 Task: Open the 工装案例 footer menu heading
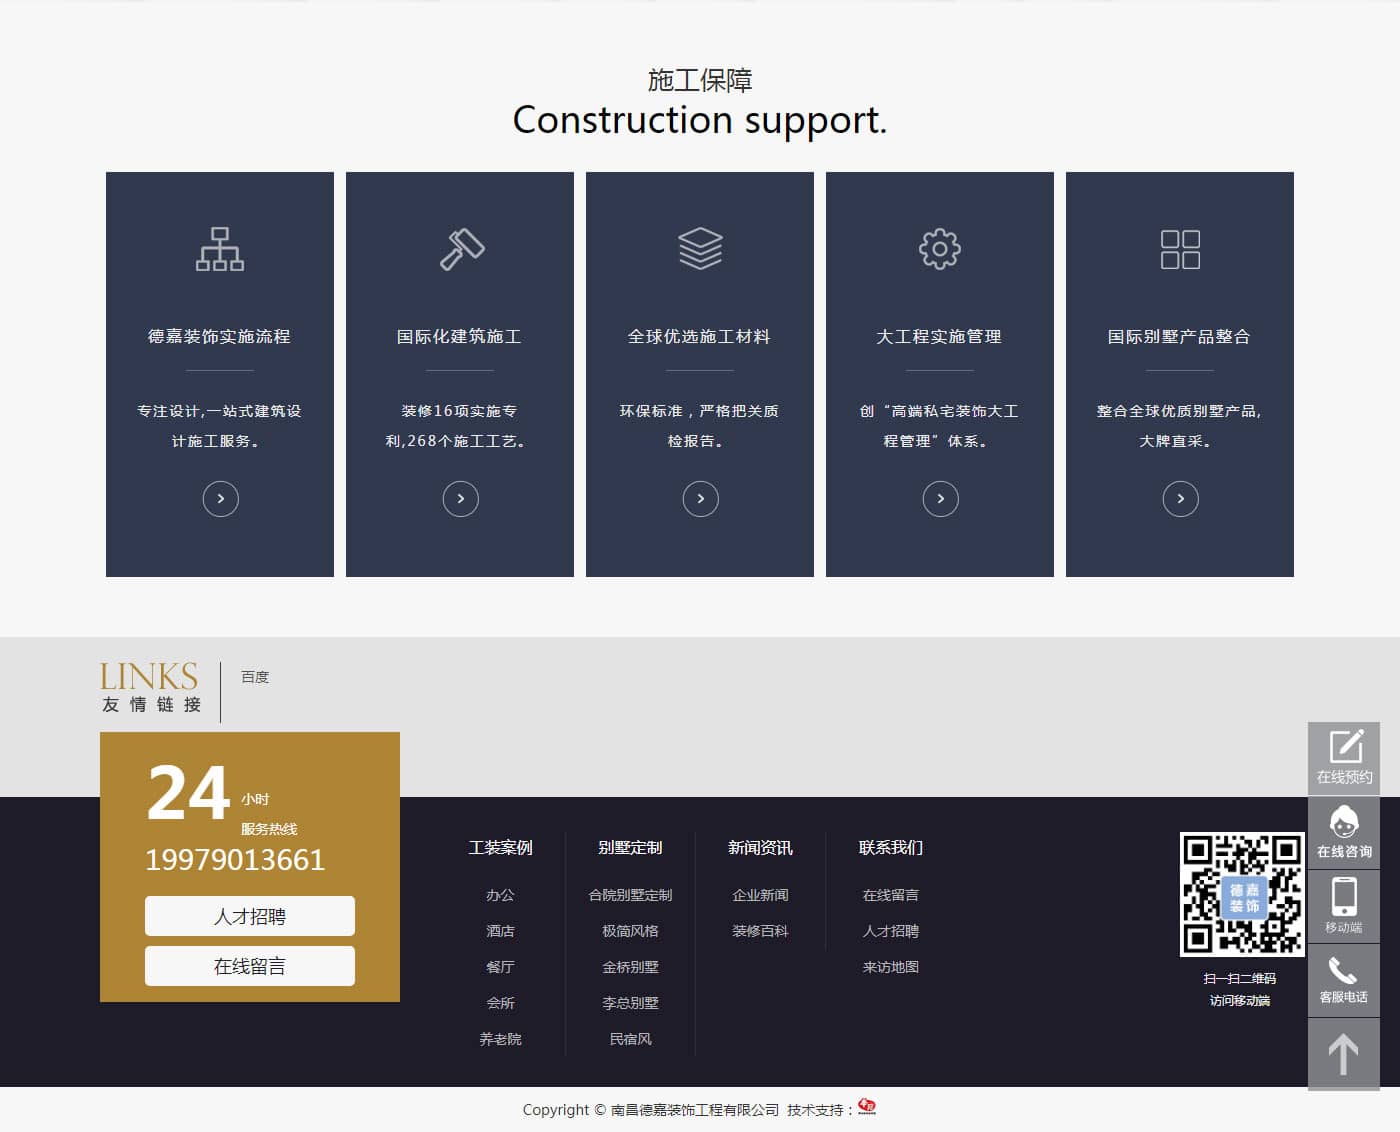[500, 848]
